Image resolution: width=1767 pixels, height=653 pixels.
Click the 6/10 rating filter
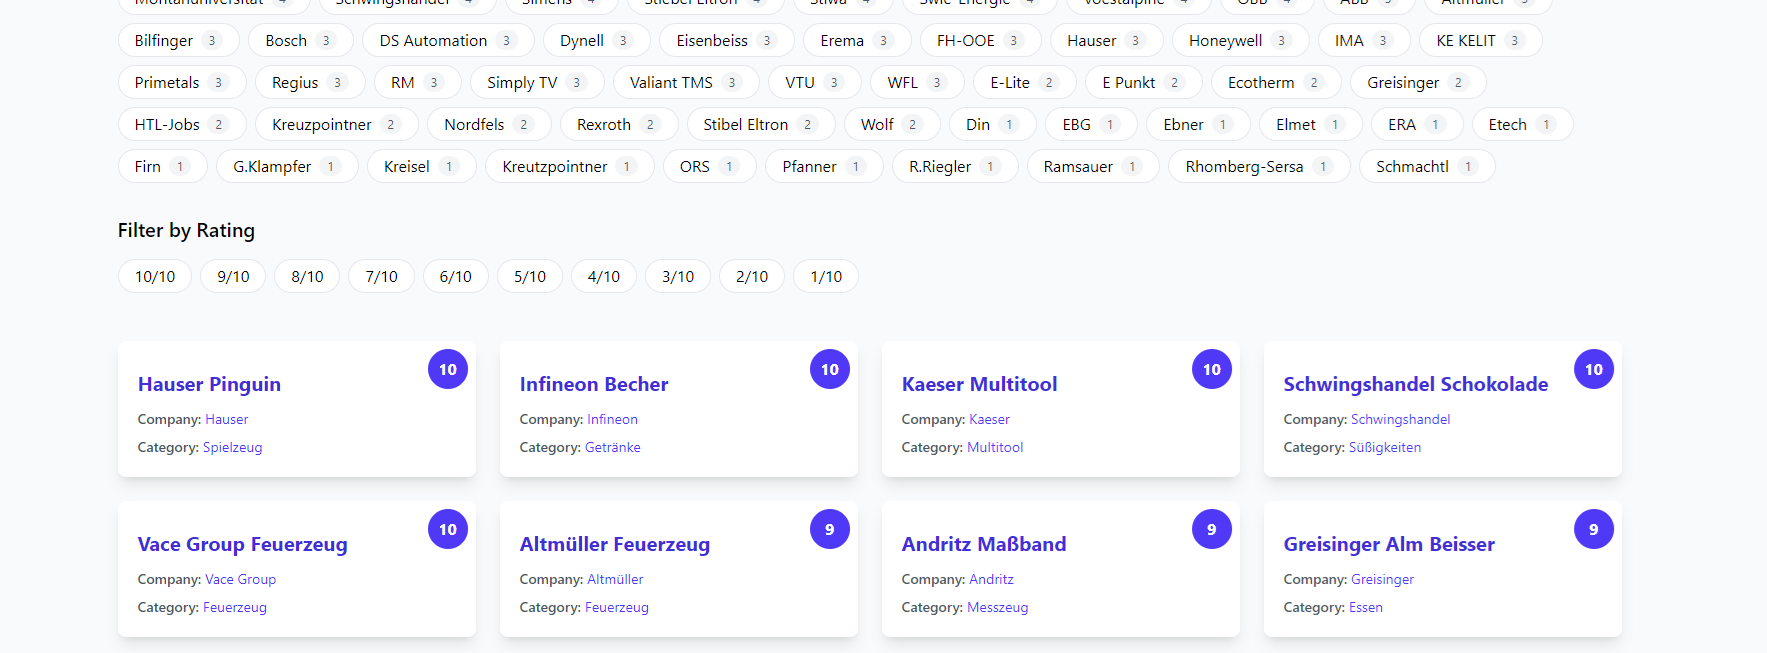[455, 277]
